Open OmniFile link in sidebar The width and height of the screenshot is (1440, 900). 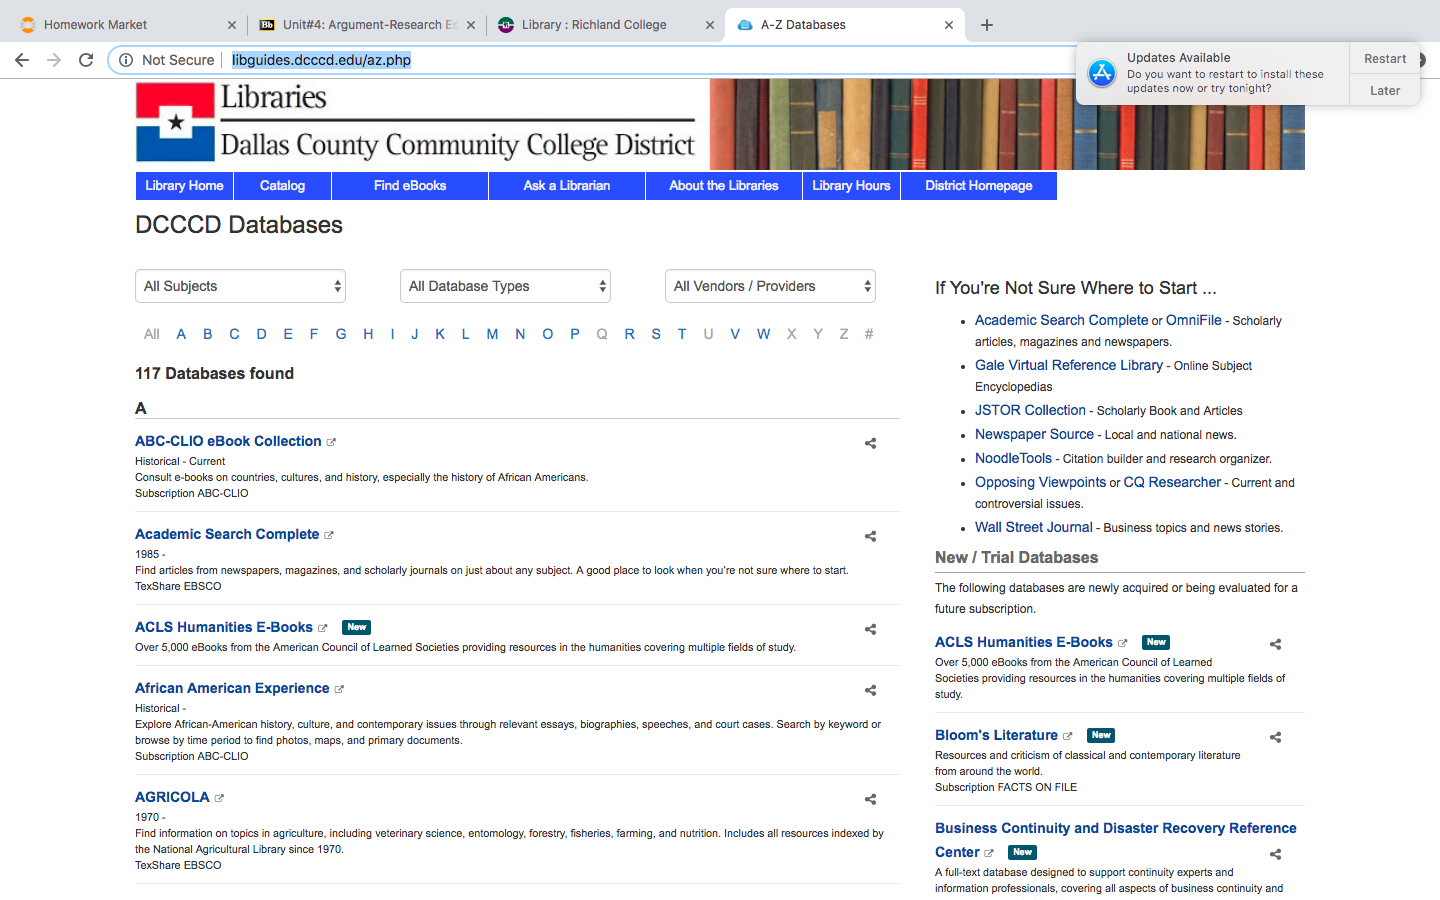pos(1194,320)
